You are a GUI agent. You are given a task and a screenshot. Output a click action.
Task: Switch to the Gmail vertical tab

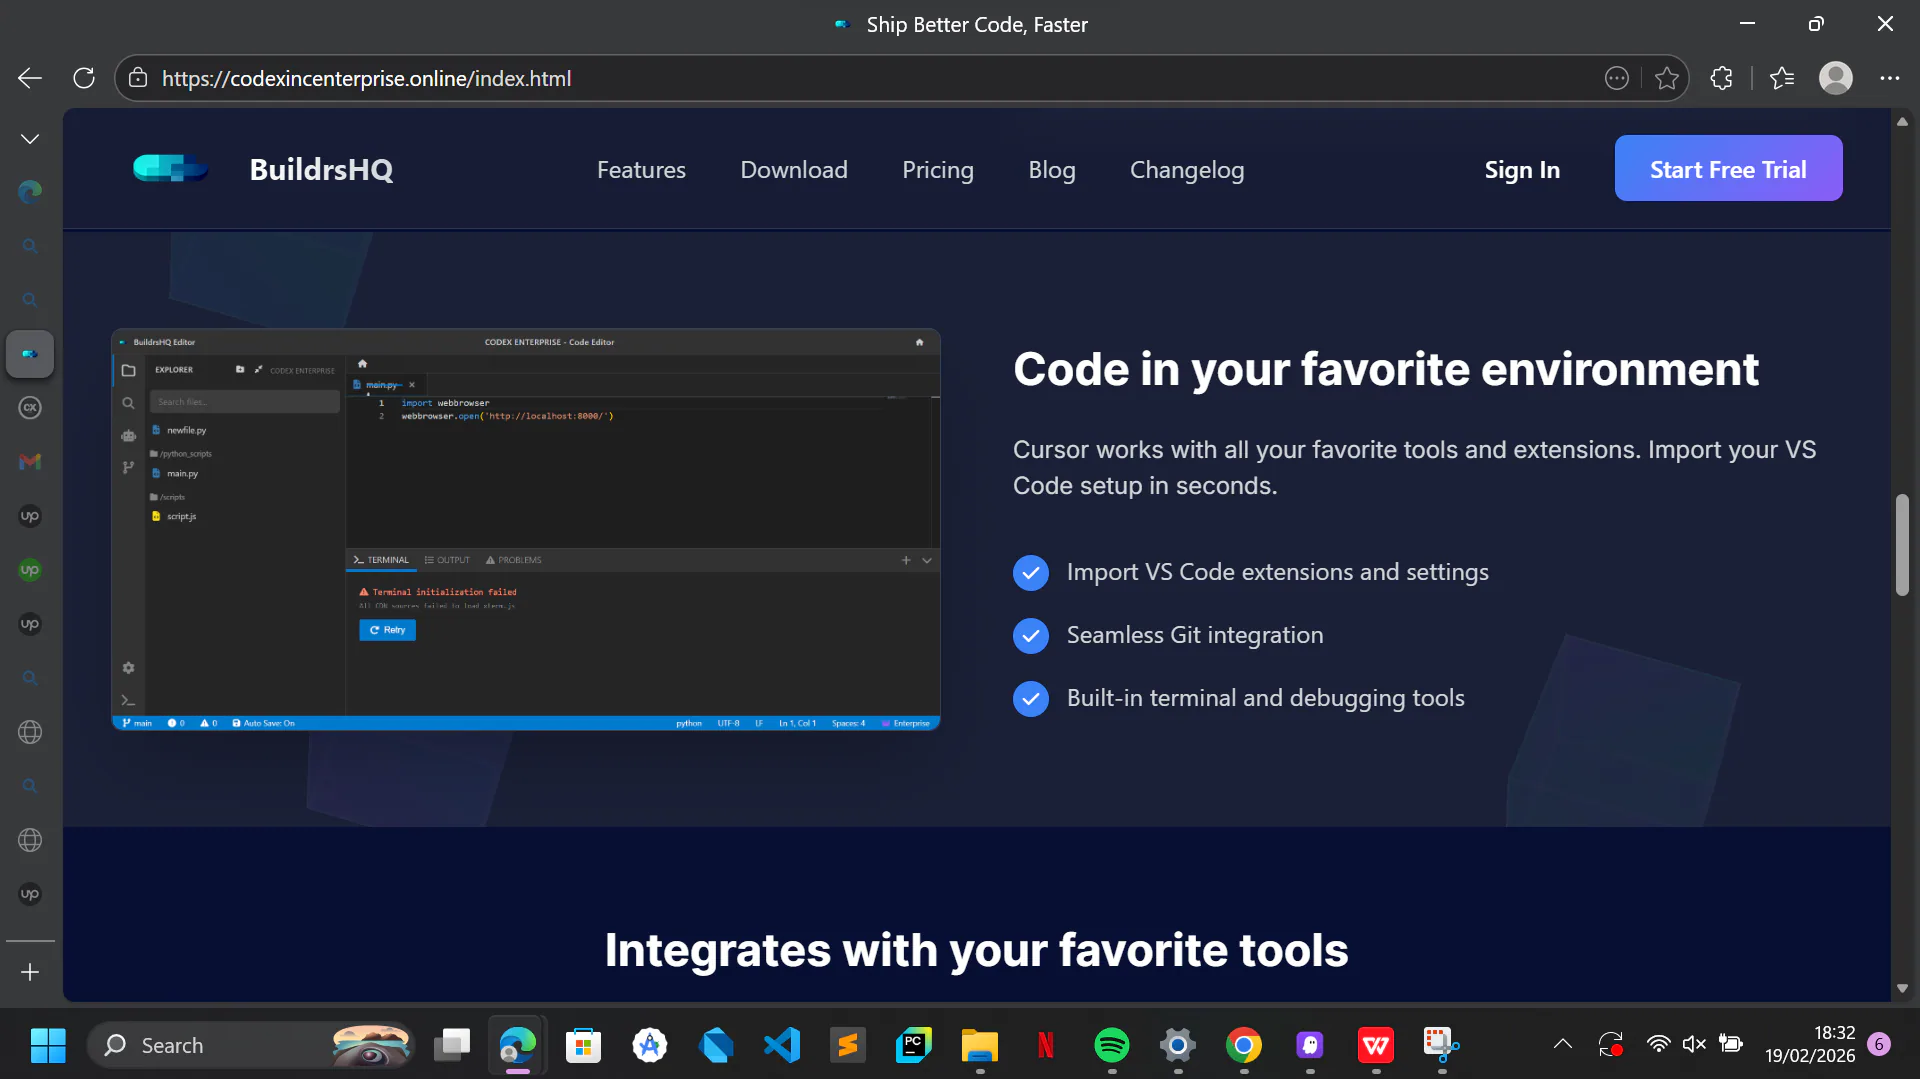(x=30, y=462)
